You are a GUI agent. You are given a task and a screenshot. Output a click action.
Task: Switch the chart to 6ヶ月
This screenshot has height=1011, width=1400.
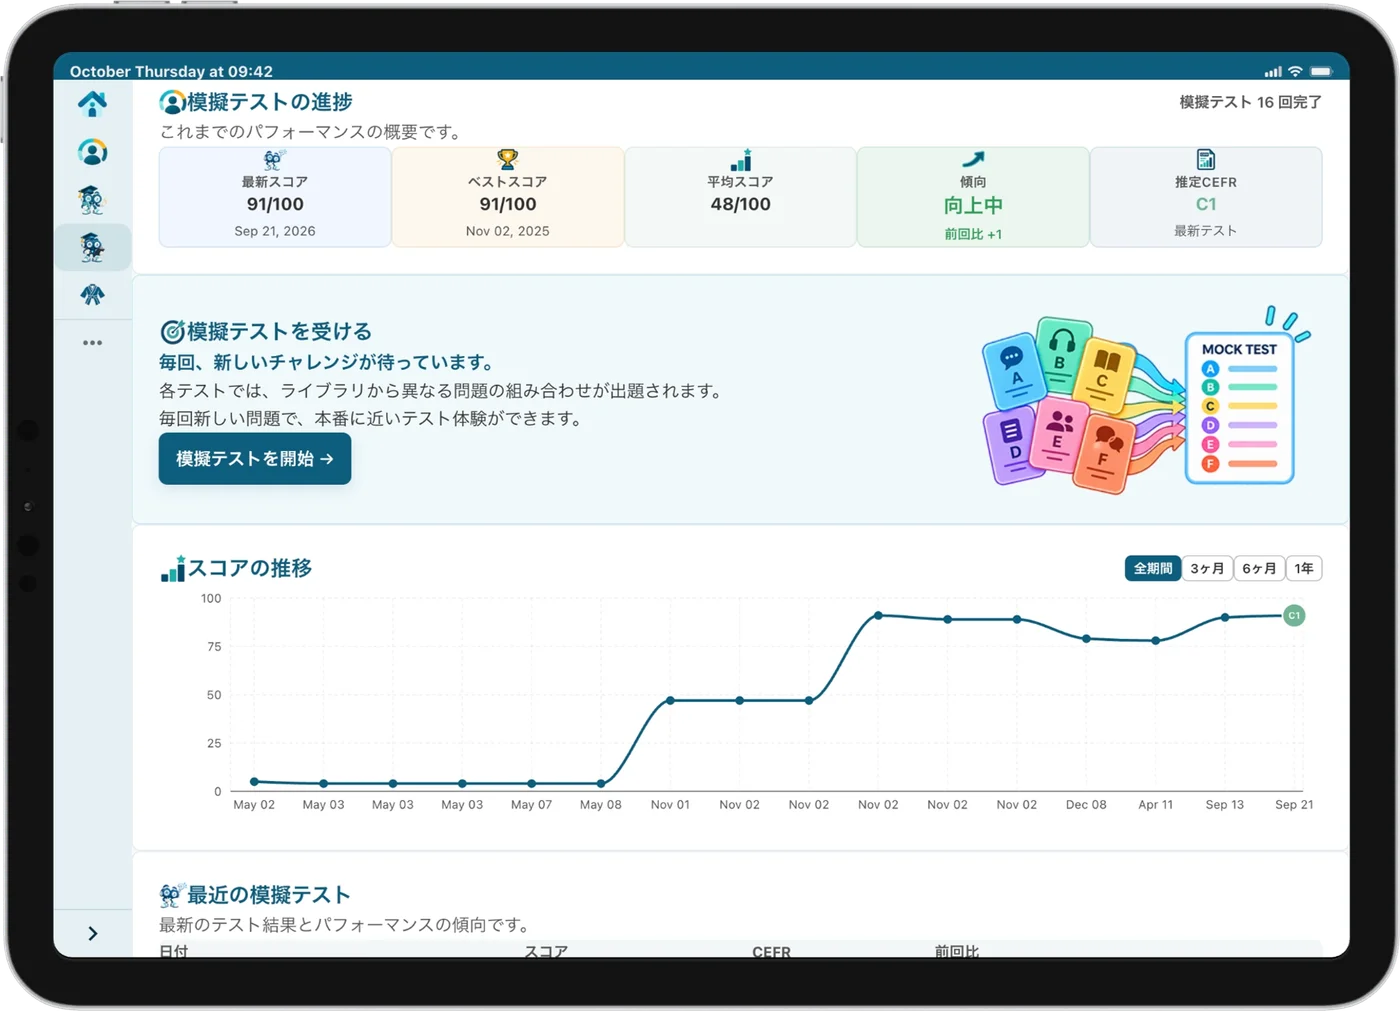point(1259,568)
